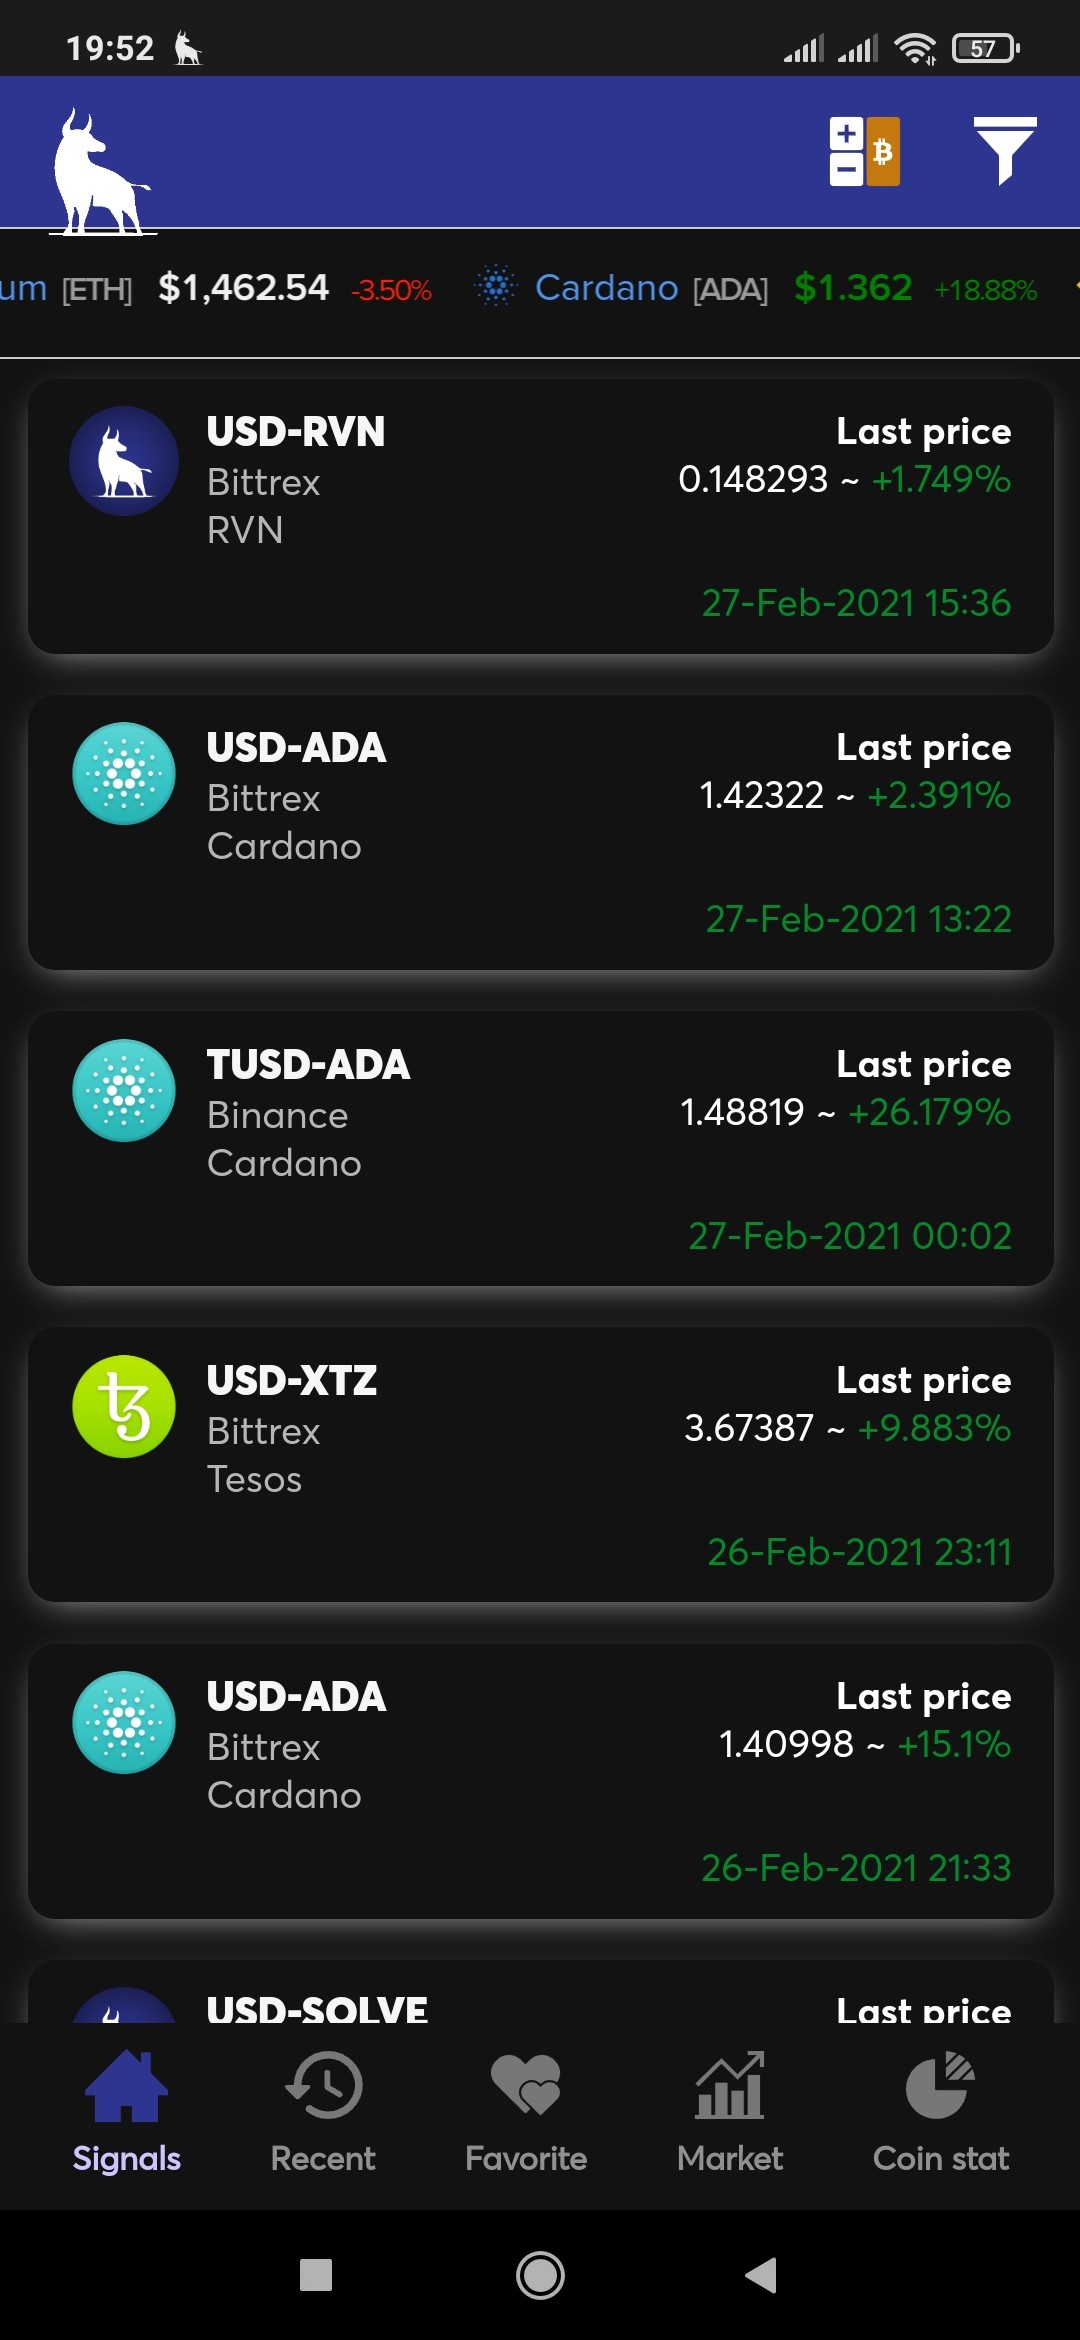
Task: Open USD-ADA signal dated 27-Feb-2021 13:22
Action: pyautogui.click(x=541, y=832)
